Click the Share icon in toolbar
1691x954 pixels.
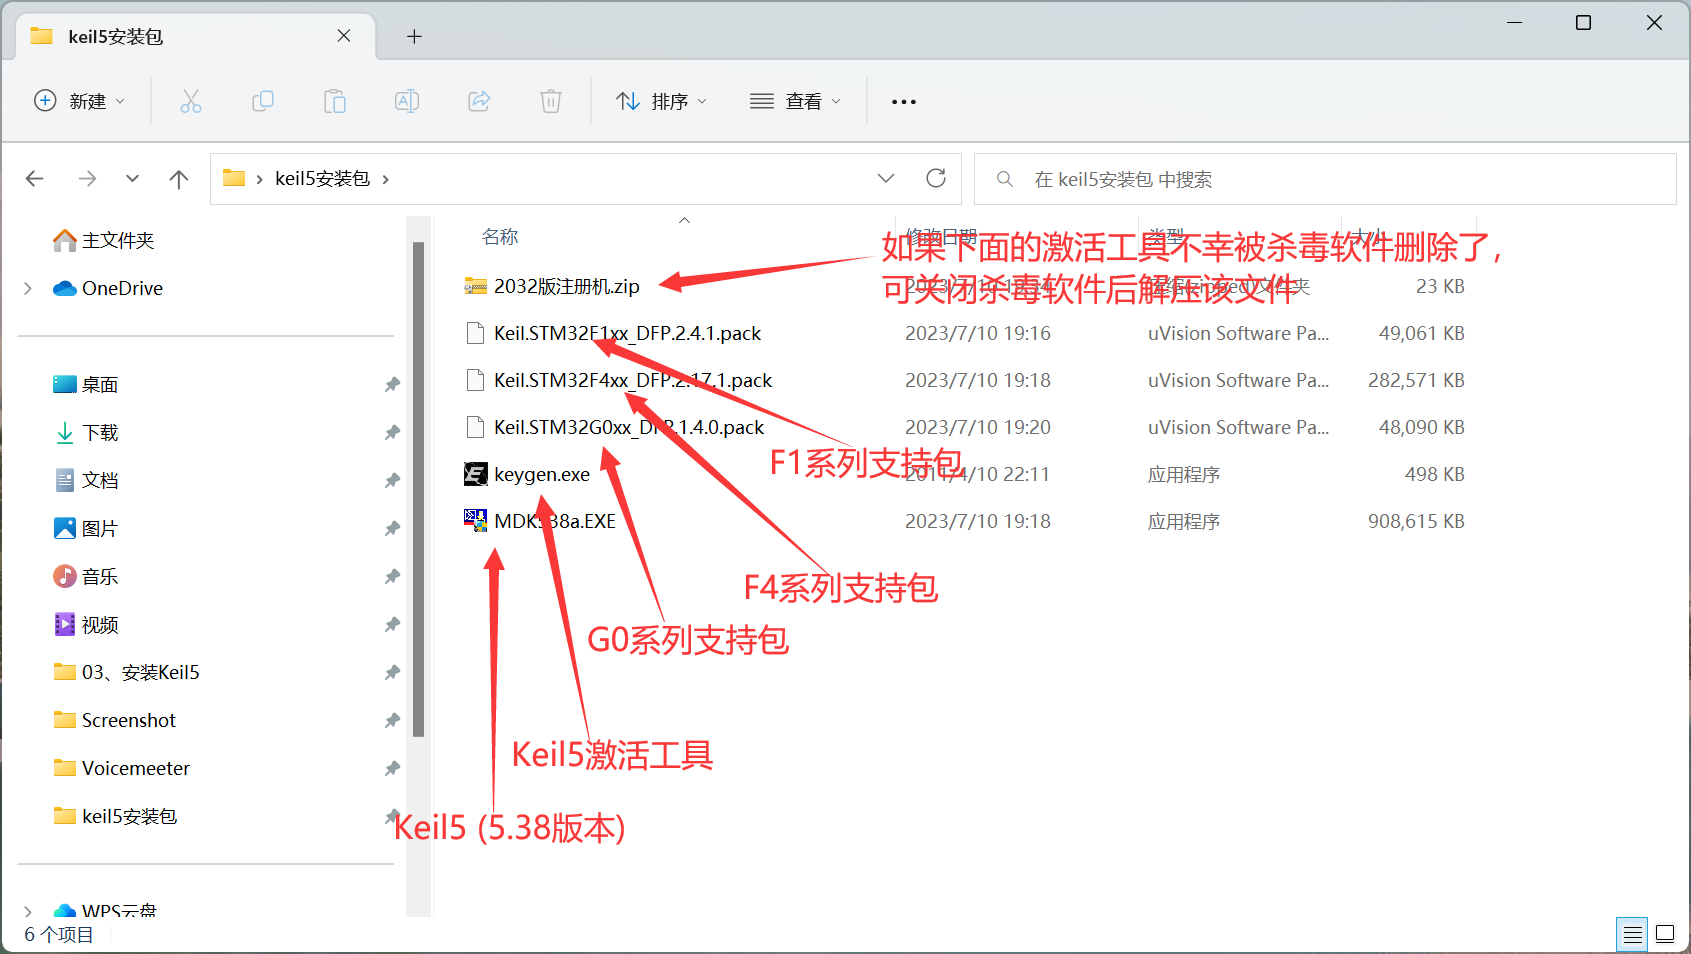coord(479,101)
